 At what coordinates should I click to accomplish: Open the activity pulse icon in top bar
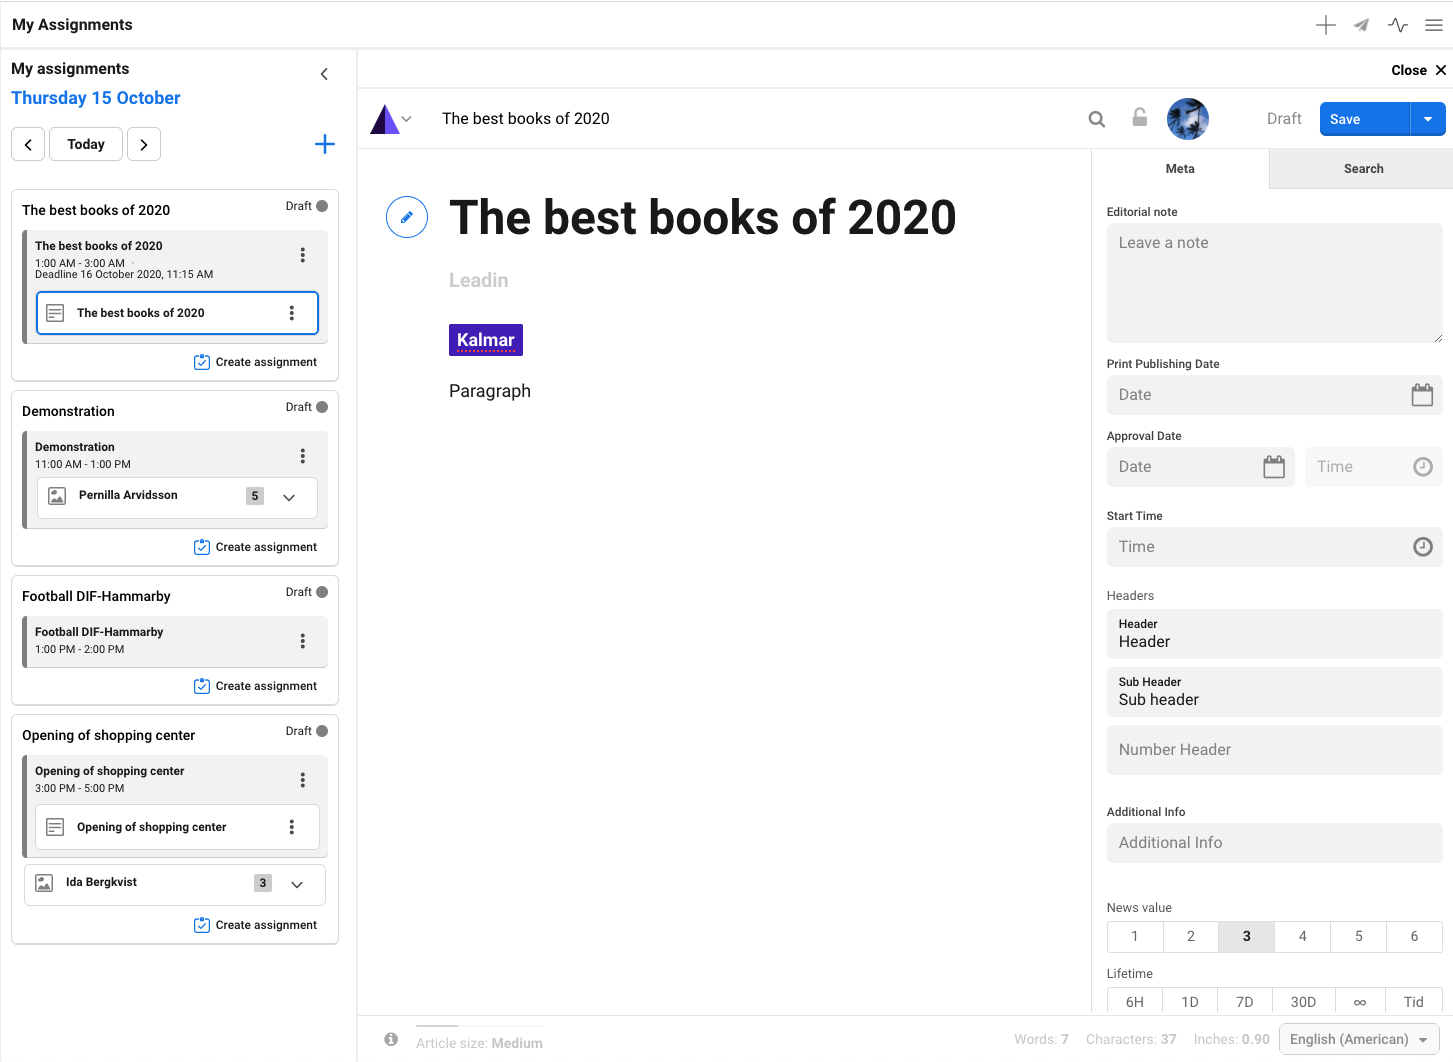[1397, 25]
